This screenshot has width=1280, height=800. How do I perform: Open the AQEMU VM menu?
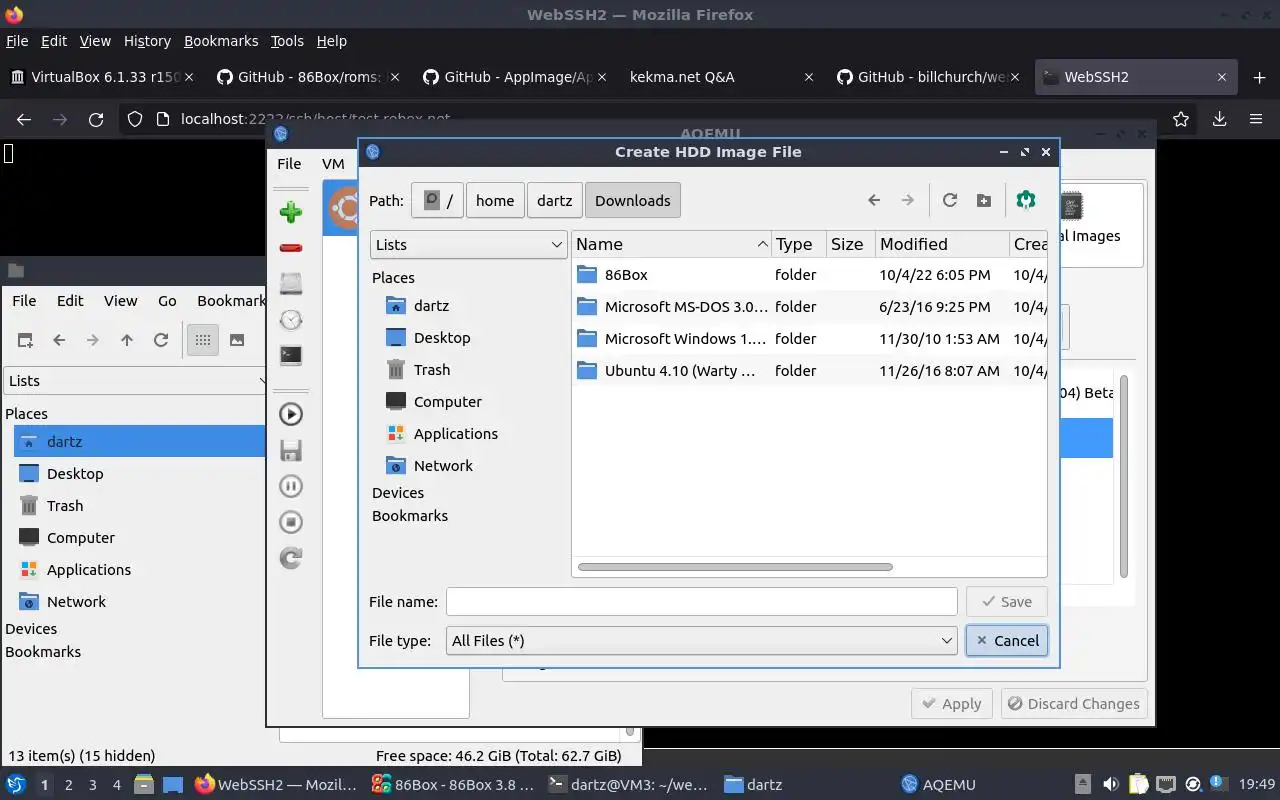click(x=333, y=163)
